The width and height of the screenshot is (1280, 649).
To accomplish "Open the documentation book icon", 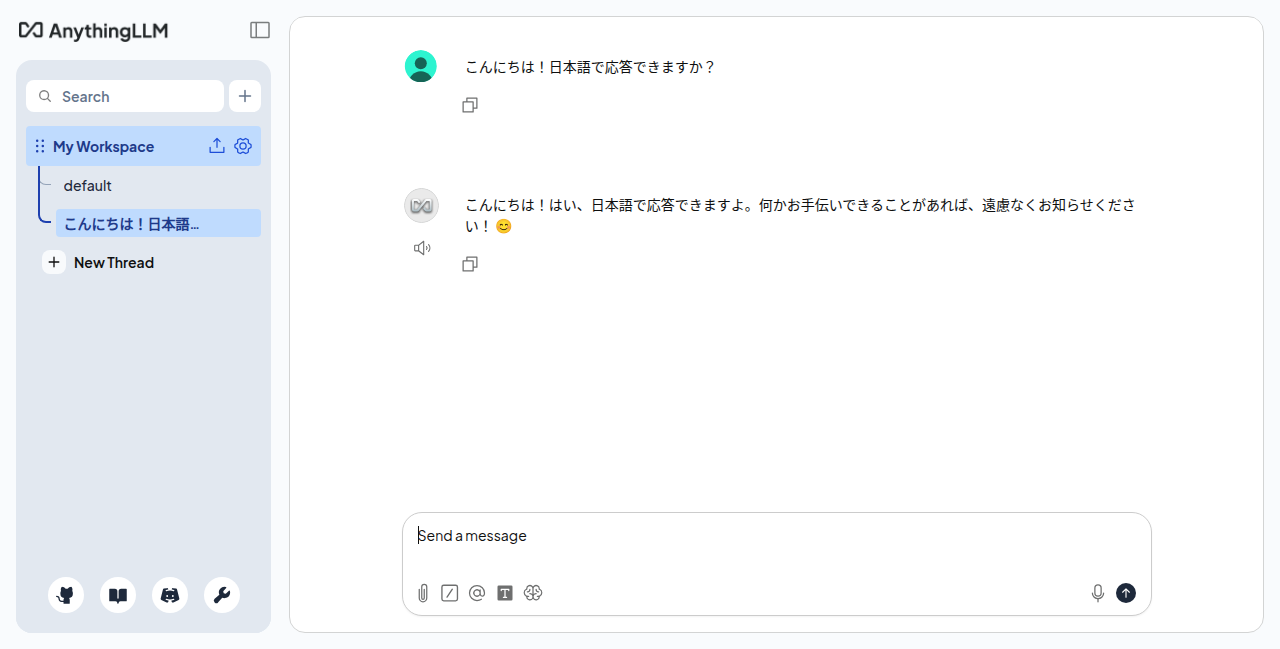I will click(x=117, y=594).
